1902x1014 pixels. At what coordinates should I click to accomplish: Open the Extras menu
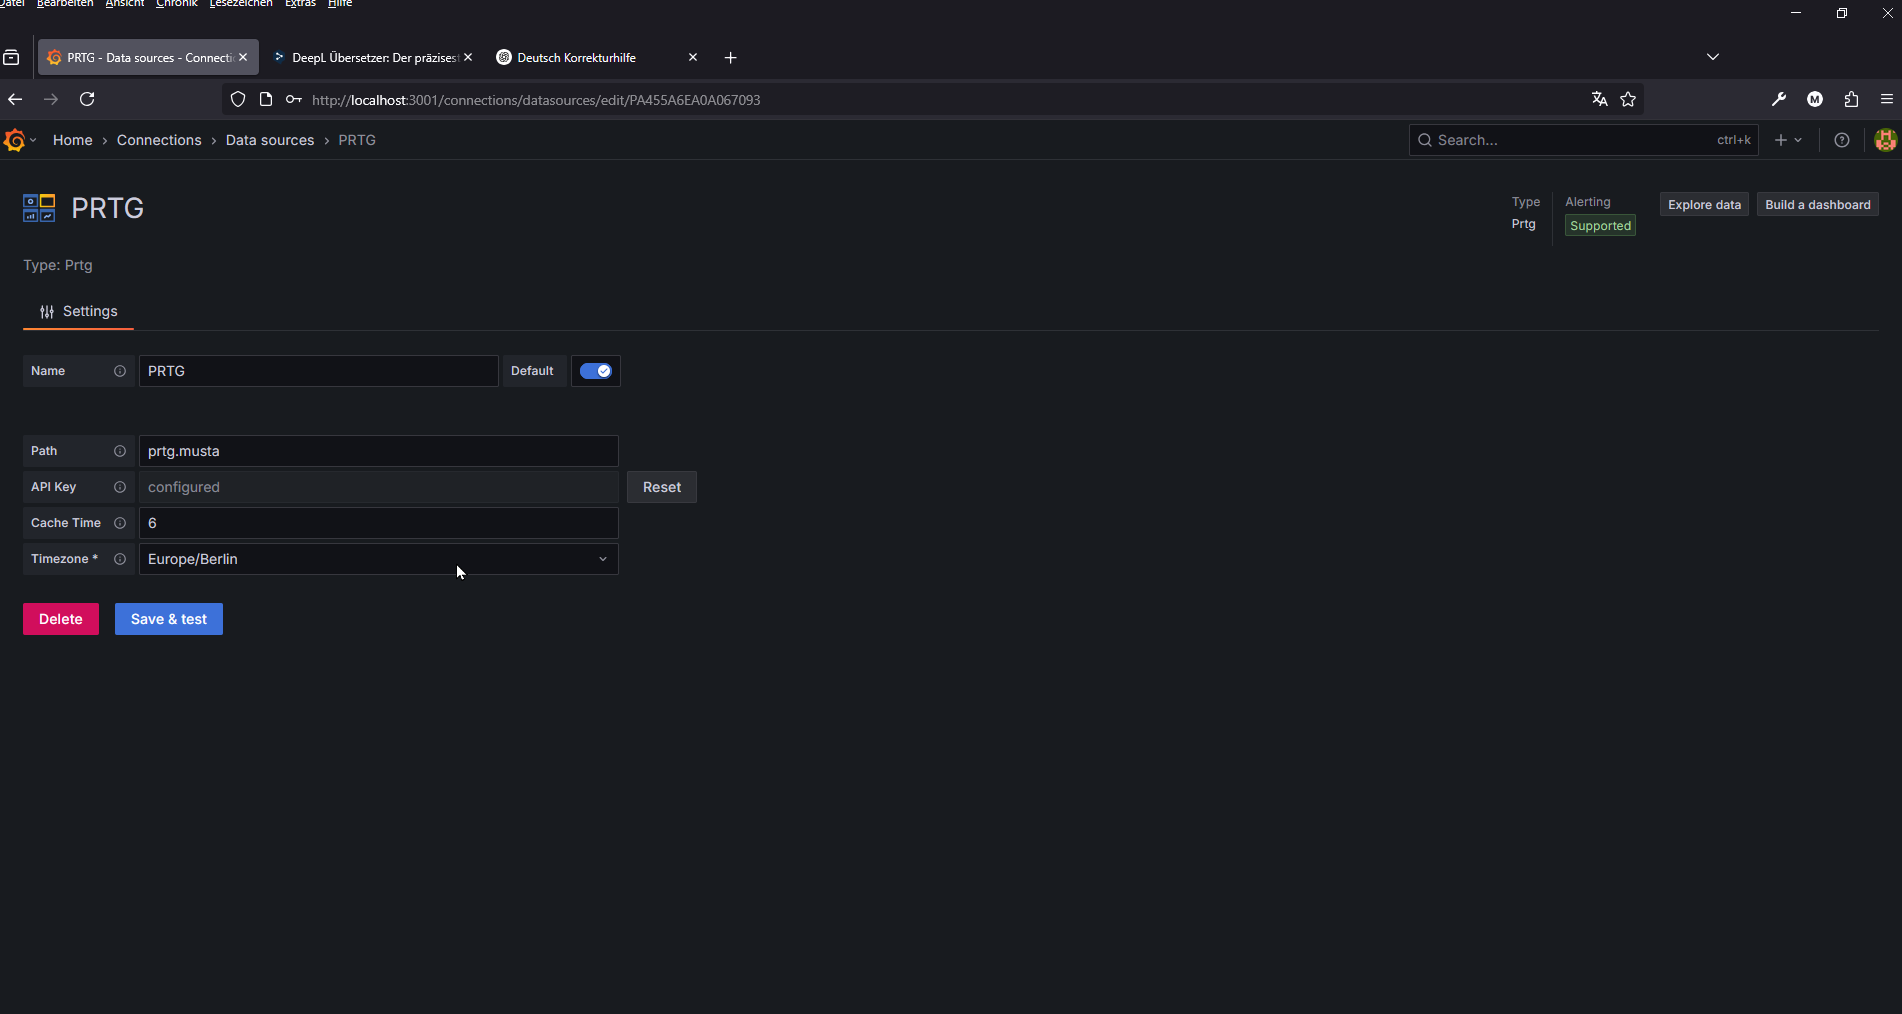tap(300, 4)
